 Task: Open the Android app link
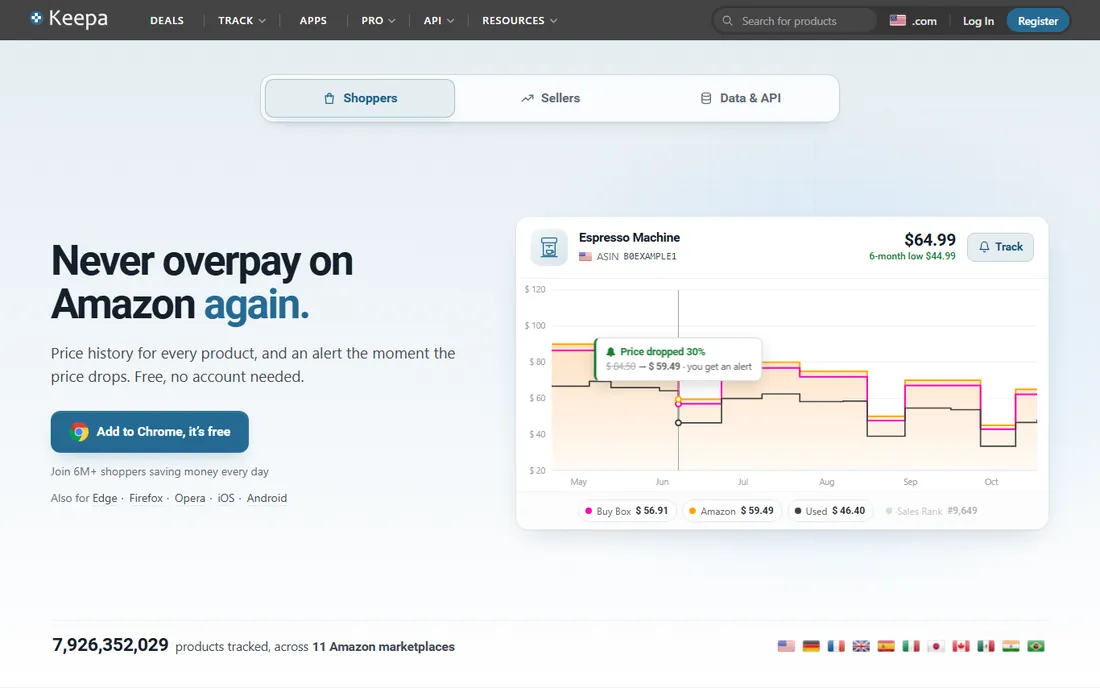267,498
